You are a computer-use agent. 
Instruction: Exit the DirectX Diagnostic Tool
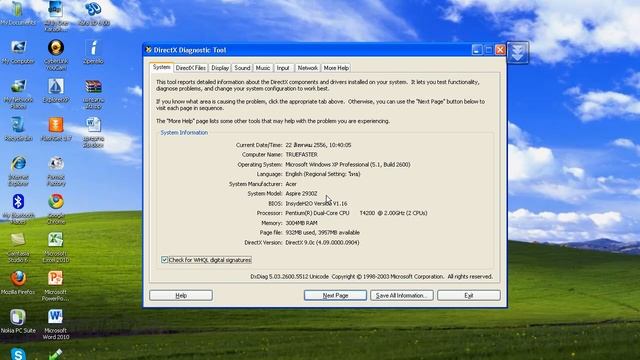469,296
